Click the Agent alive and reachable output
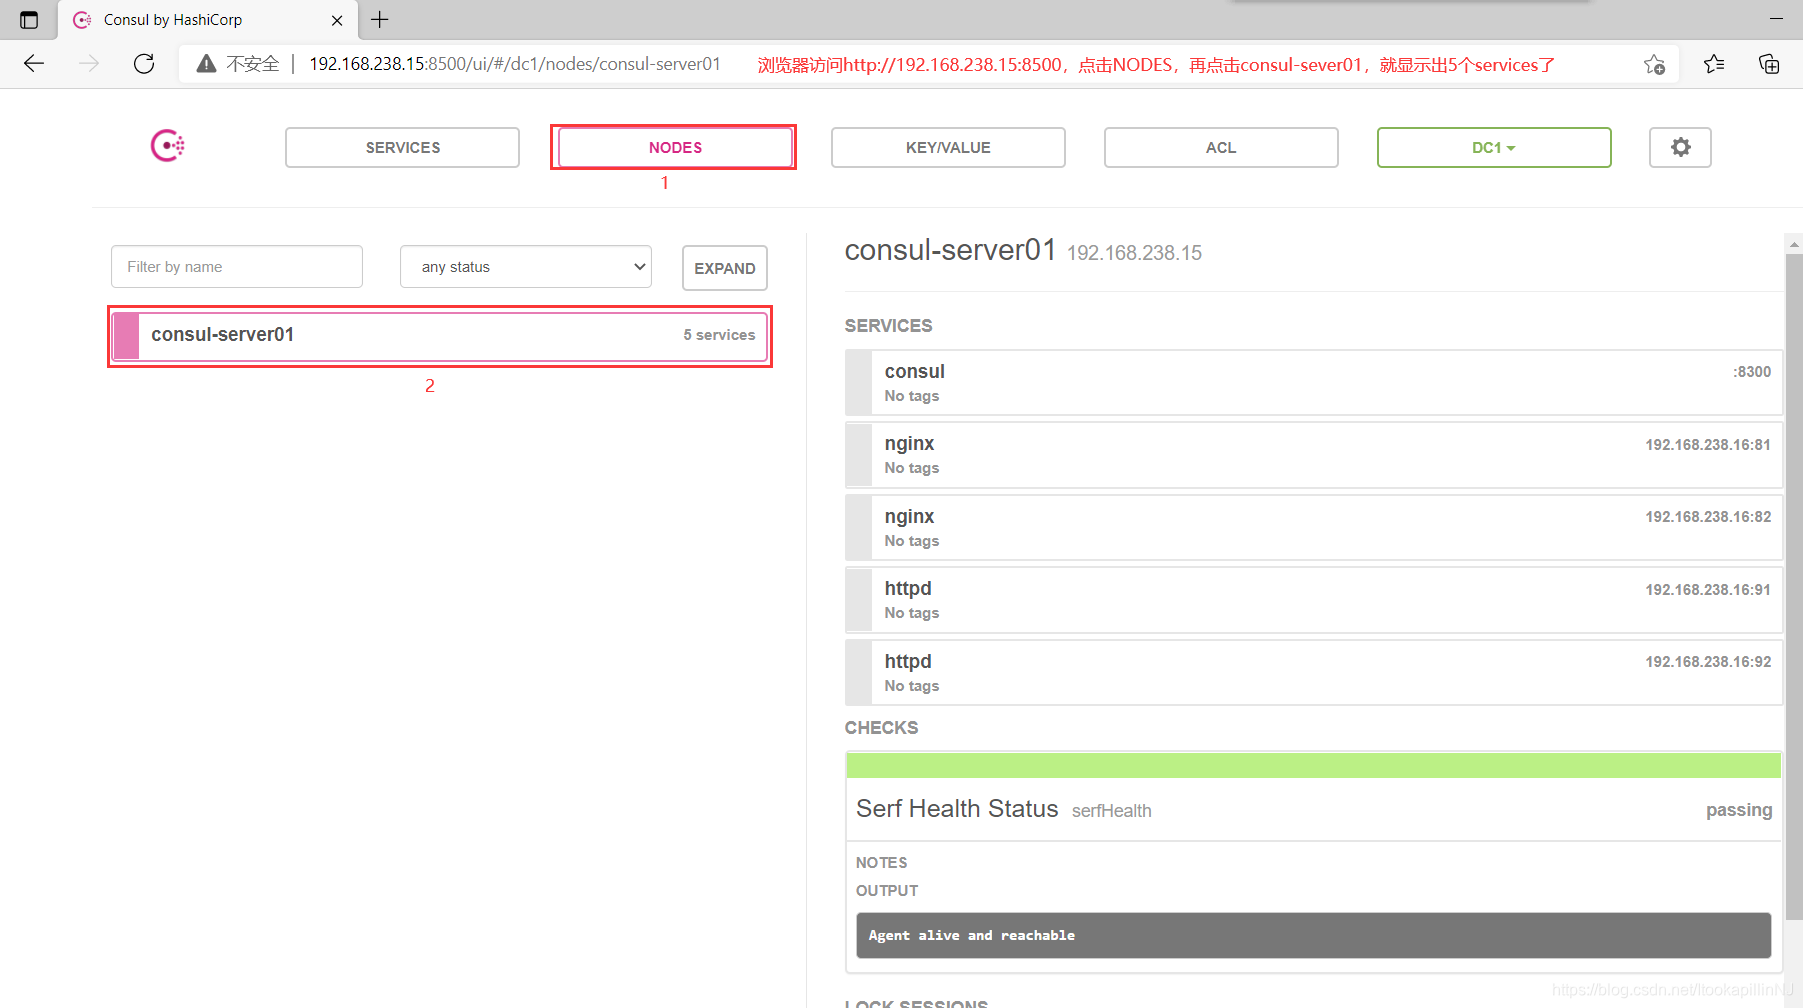Screen dimensions: 1803x1008 [x=1314, y=935]
